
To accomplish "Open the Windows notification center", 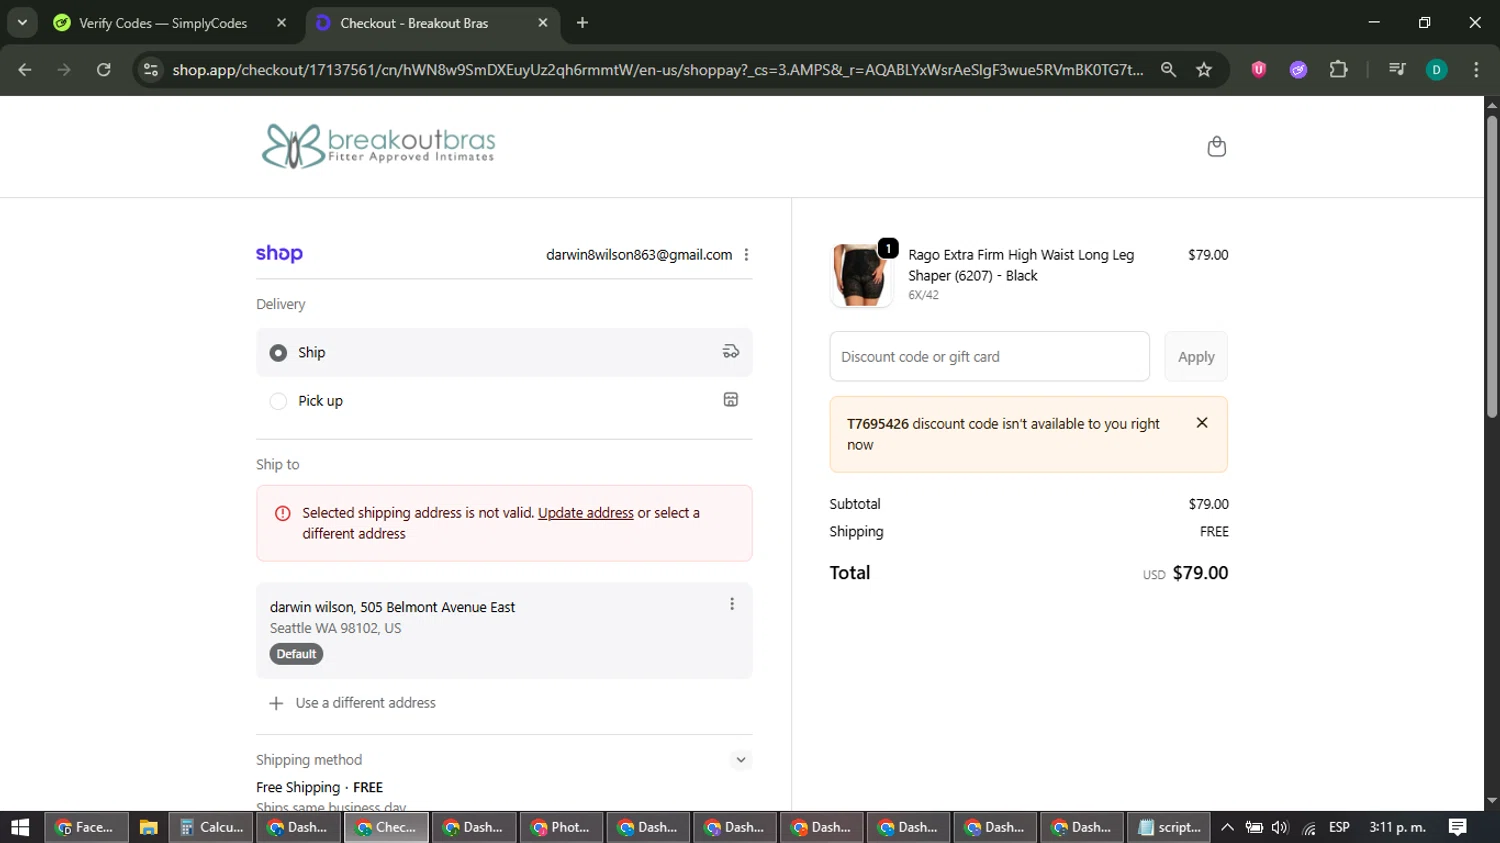I will pyautogui.click(x=1457, y=827).
